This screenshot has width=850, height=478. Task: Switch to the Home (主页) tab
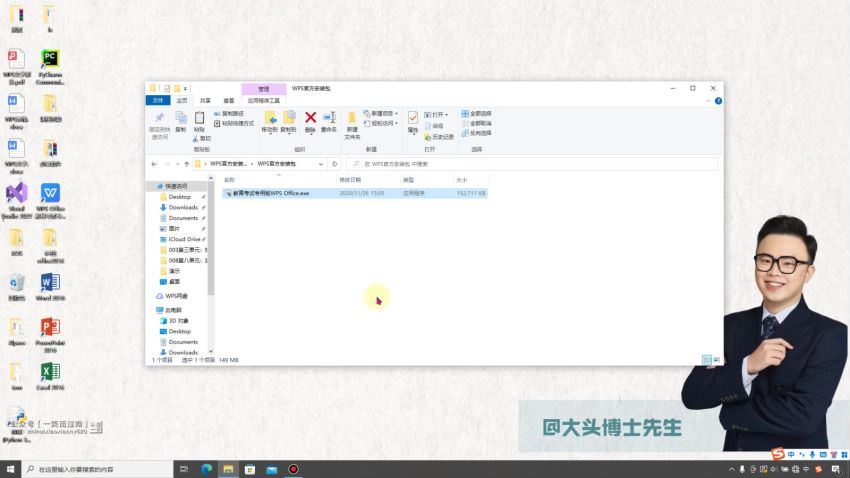click(x=182, y=100)
